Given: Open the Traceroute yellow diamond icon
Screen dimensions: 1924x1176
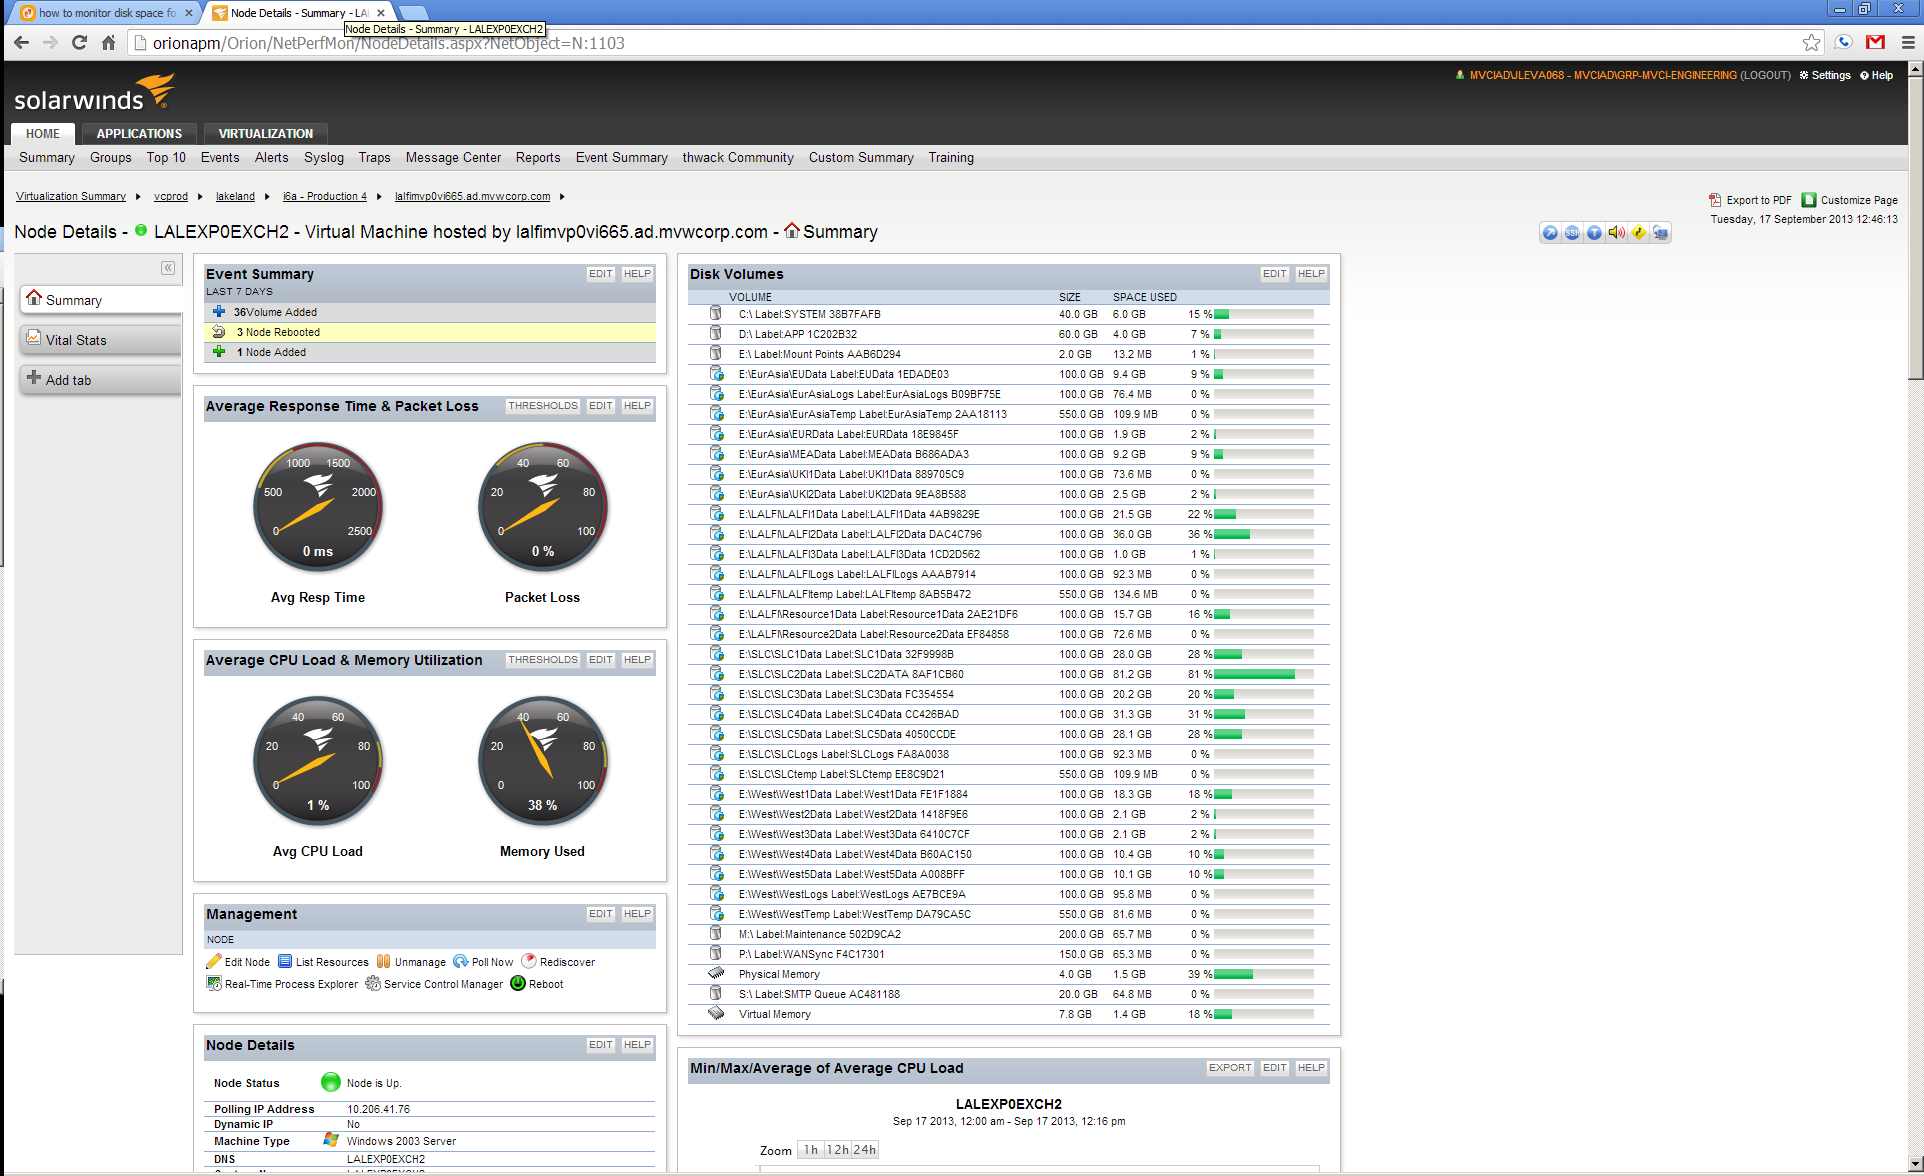Looking at the screenshot, I should pos(1639,233).
